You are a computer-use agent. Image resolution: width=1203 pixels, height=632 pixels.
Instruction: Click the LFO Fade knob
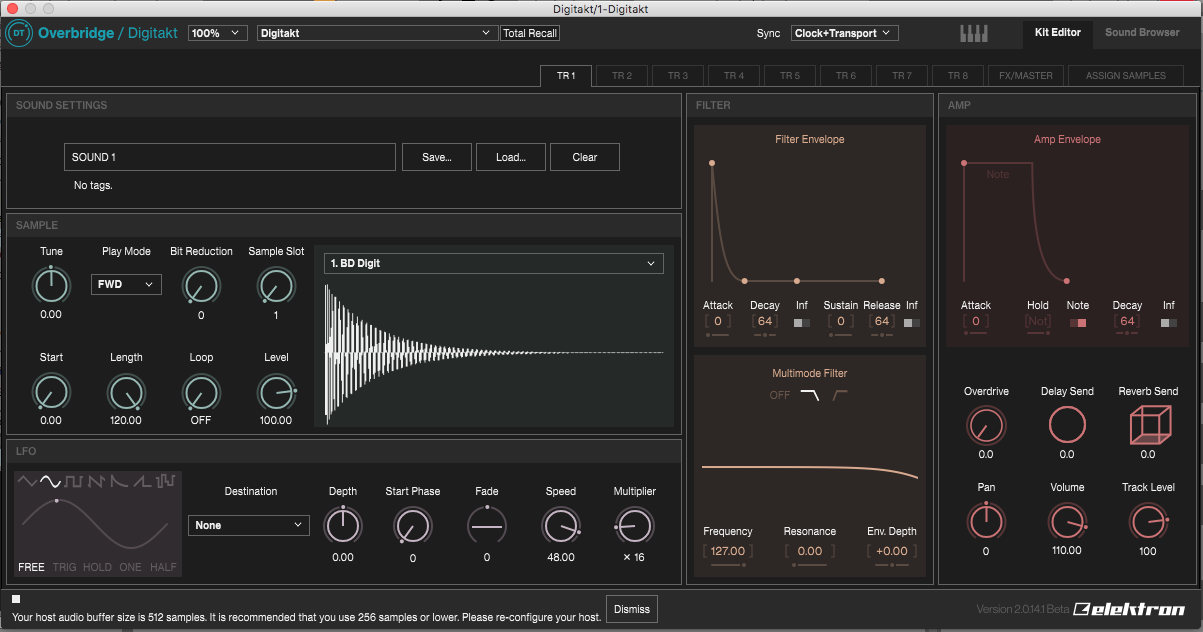[487, 525]
